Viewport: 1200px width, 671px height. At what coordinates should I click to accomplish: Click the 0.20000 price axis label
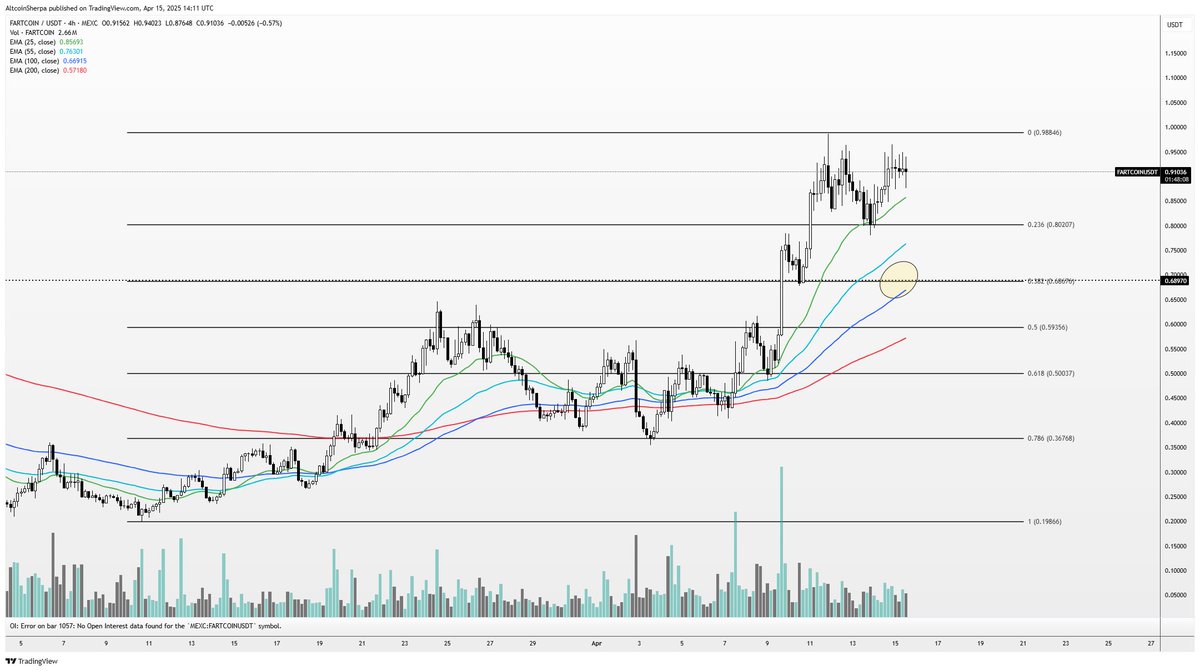[x=1176, y=521]
